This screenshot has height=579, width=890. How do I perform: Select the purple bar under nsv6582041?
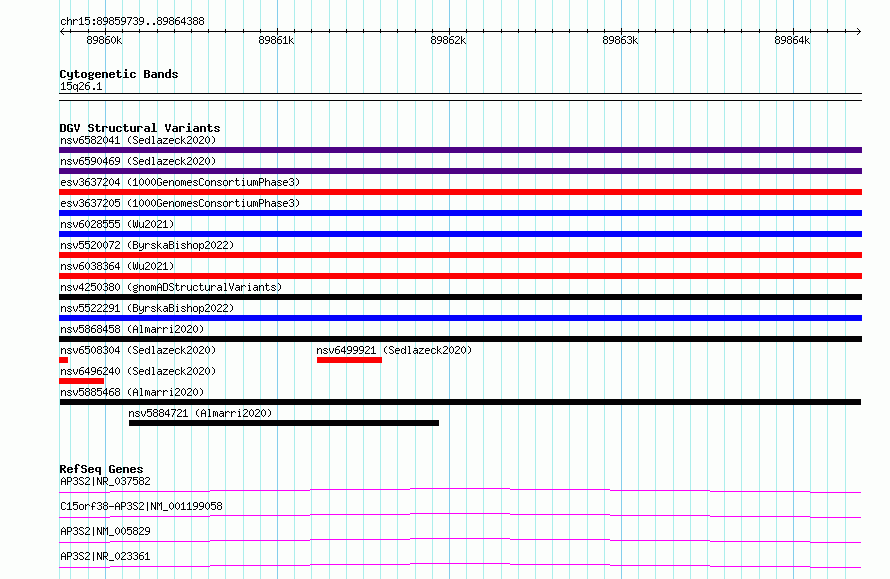460,150
